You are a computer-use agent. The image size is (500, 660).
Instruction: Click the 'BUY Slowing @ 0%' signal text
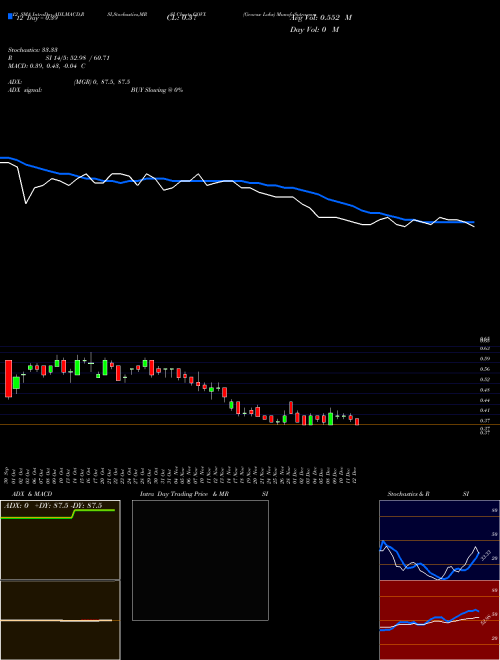tap(157, 90)
